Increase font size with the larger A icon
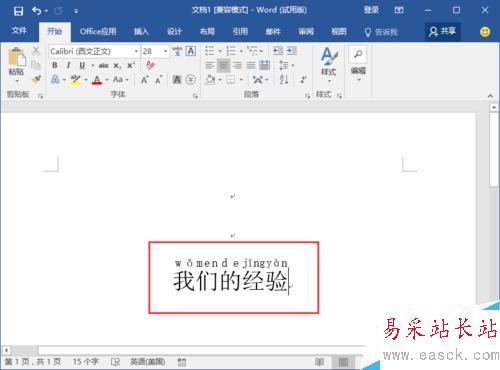The image size is (500, 370). tap(144, 80)
